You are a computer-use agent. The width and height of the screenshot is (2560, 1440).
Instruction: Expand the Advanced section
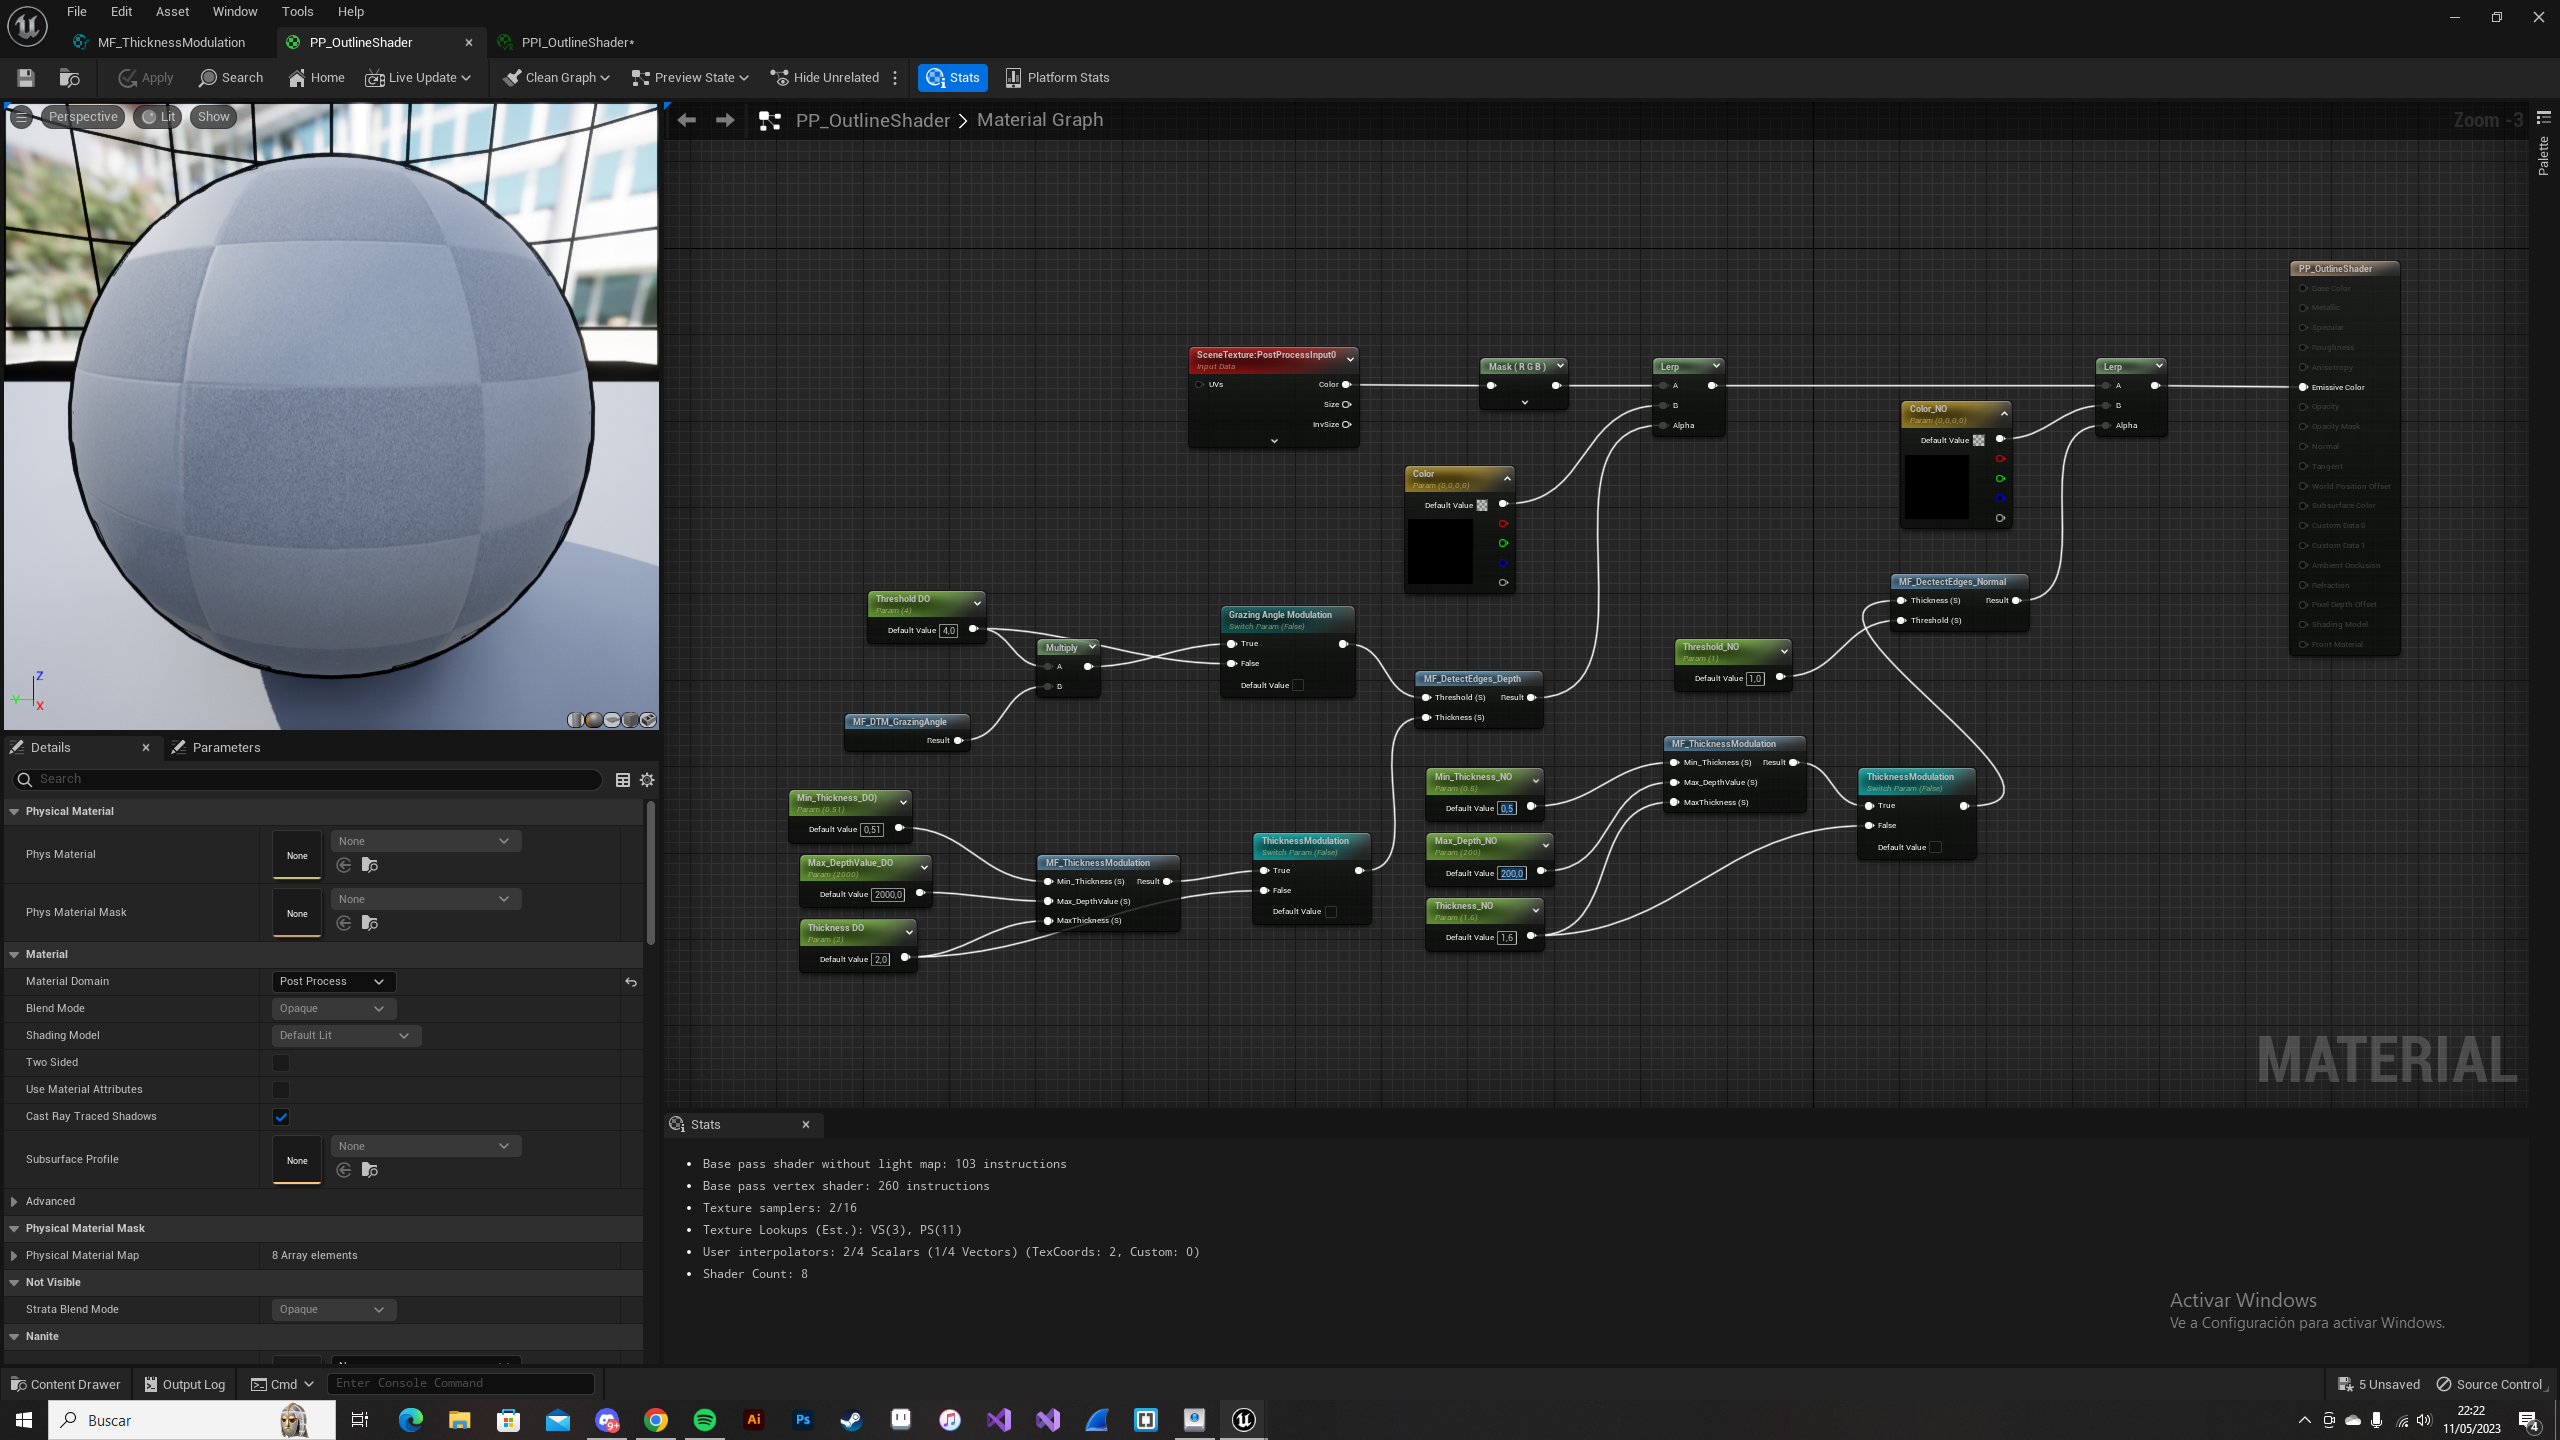pos(14,1202)
